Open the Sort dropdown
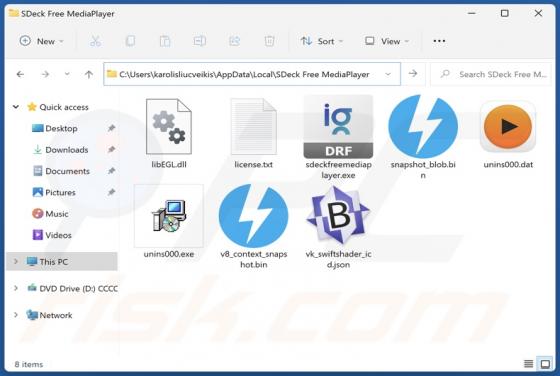Viewport: 560px width, 376px height. point(321,41)
